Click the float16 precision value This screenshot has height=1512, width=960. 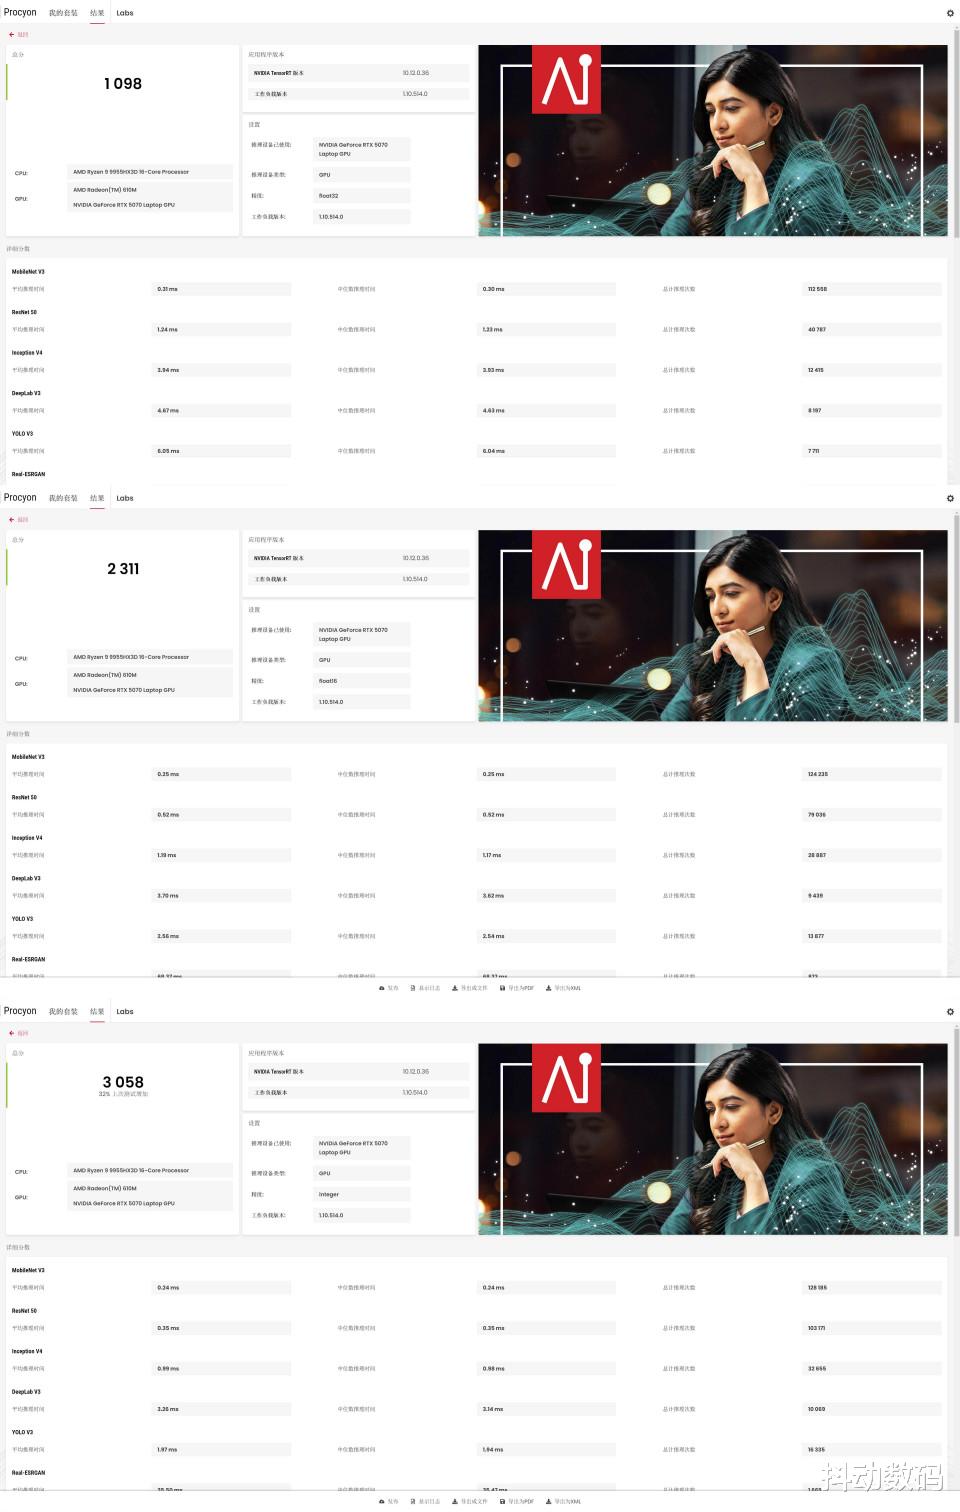362,681
